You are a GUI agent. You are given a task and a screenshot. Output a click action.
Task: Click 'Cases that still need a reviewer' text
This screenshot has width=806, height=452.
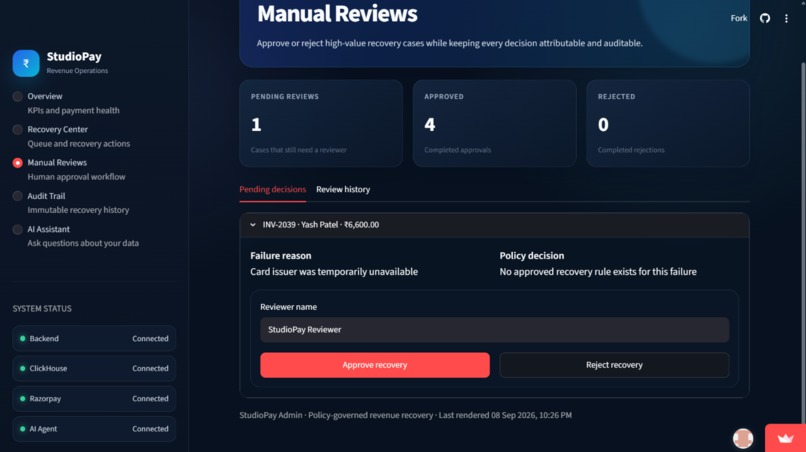pyautogui.click(x=299, y=150)
